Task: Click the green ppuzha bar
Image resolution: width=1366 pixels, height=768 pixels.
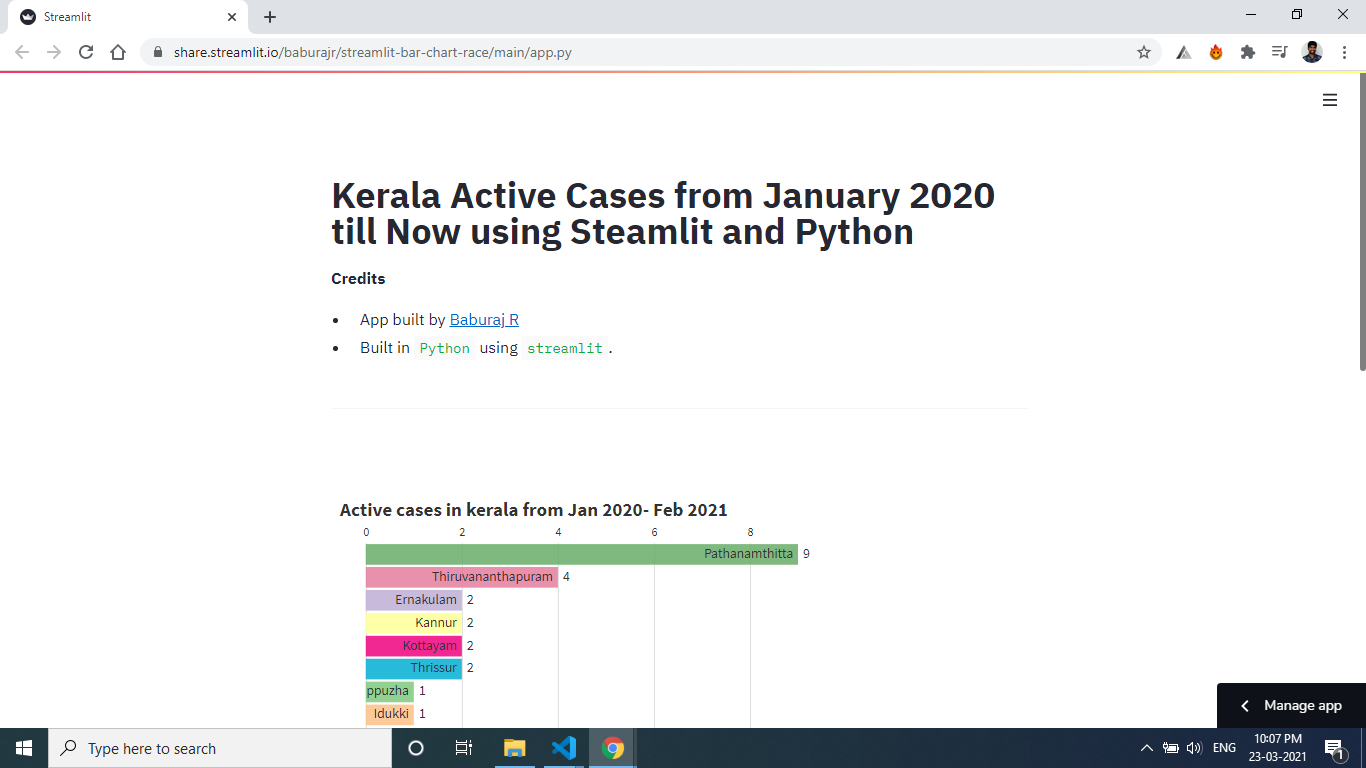Action: (390, 691)
